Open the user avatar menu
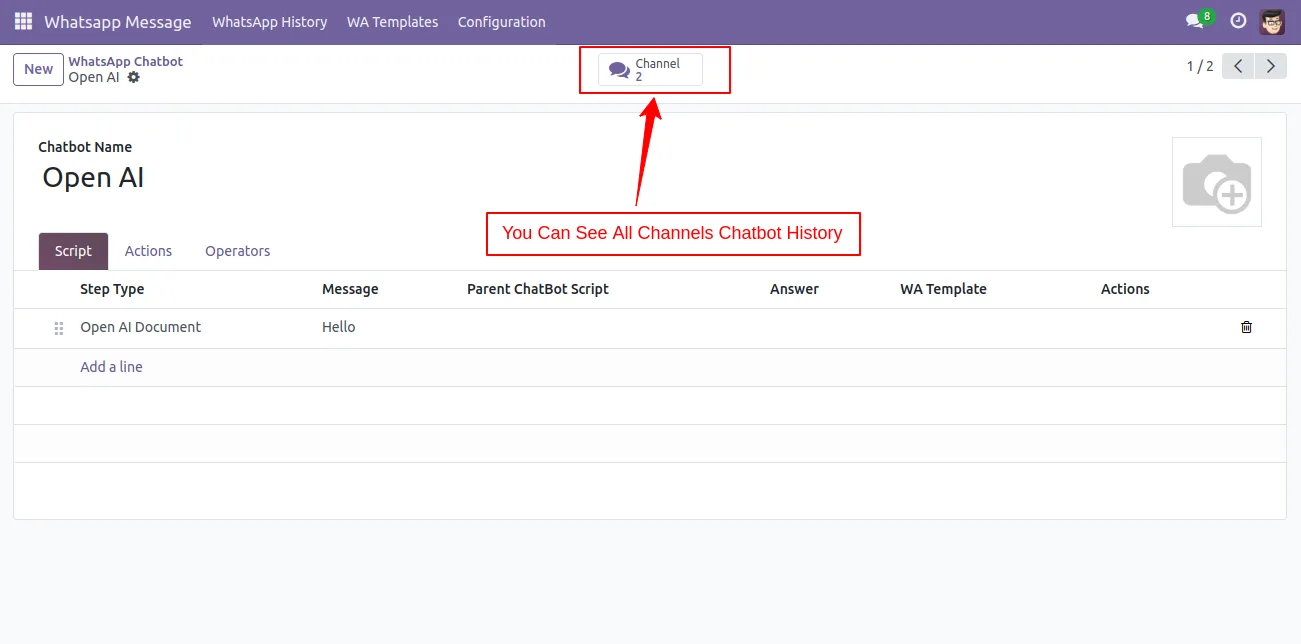The image size is (1301, 644). point(1272,21)
